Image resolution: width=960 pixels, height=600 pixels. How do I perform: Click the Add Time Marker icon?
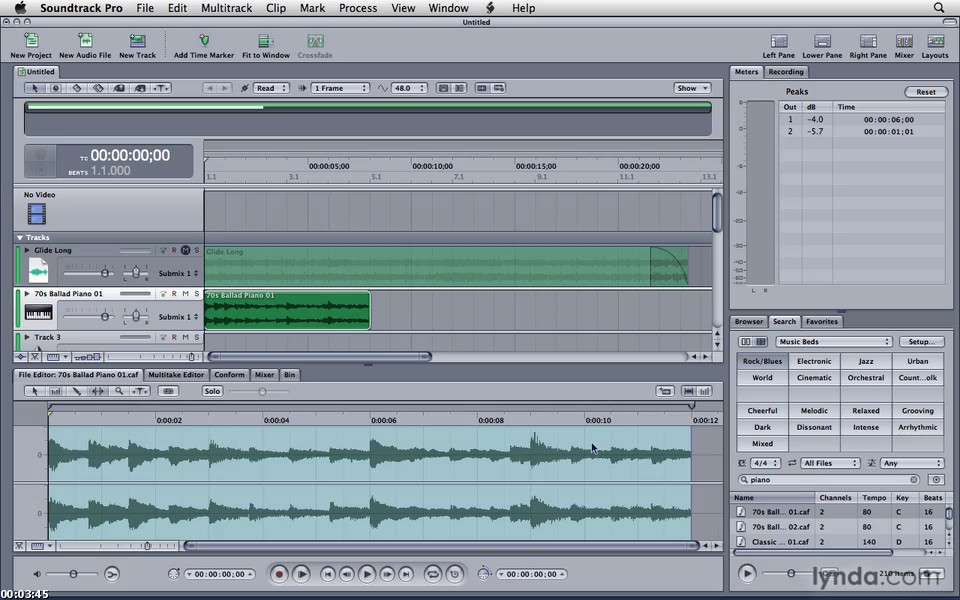click(x=204, y=41)
